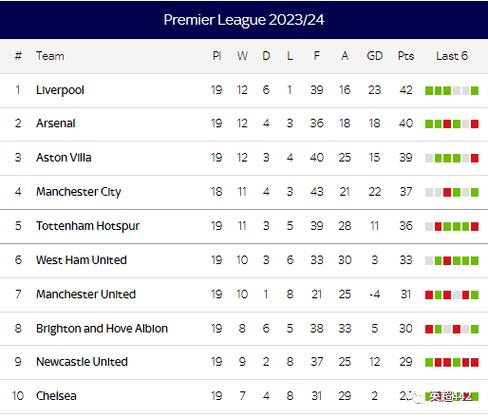This screenshot has width=488, height=418.
Task: Sort table by Pts column header
Action: point(406,56)
